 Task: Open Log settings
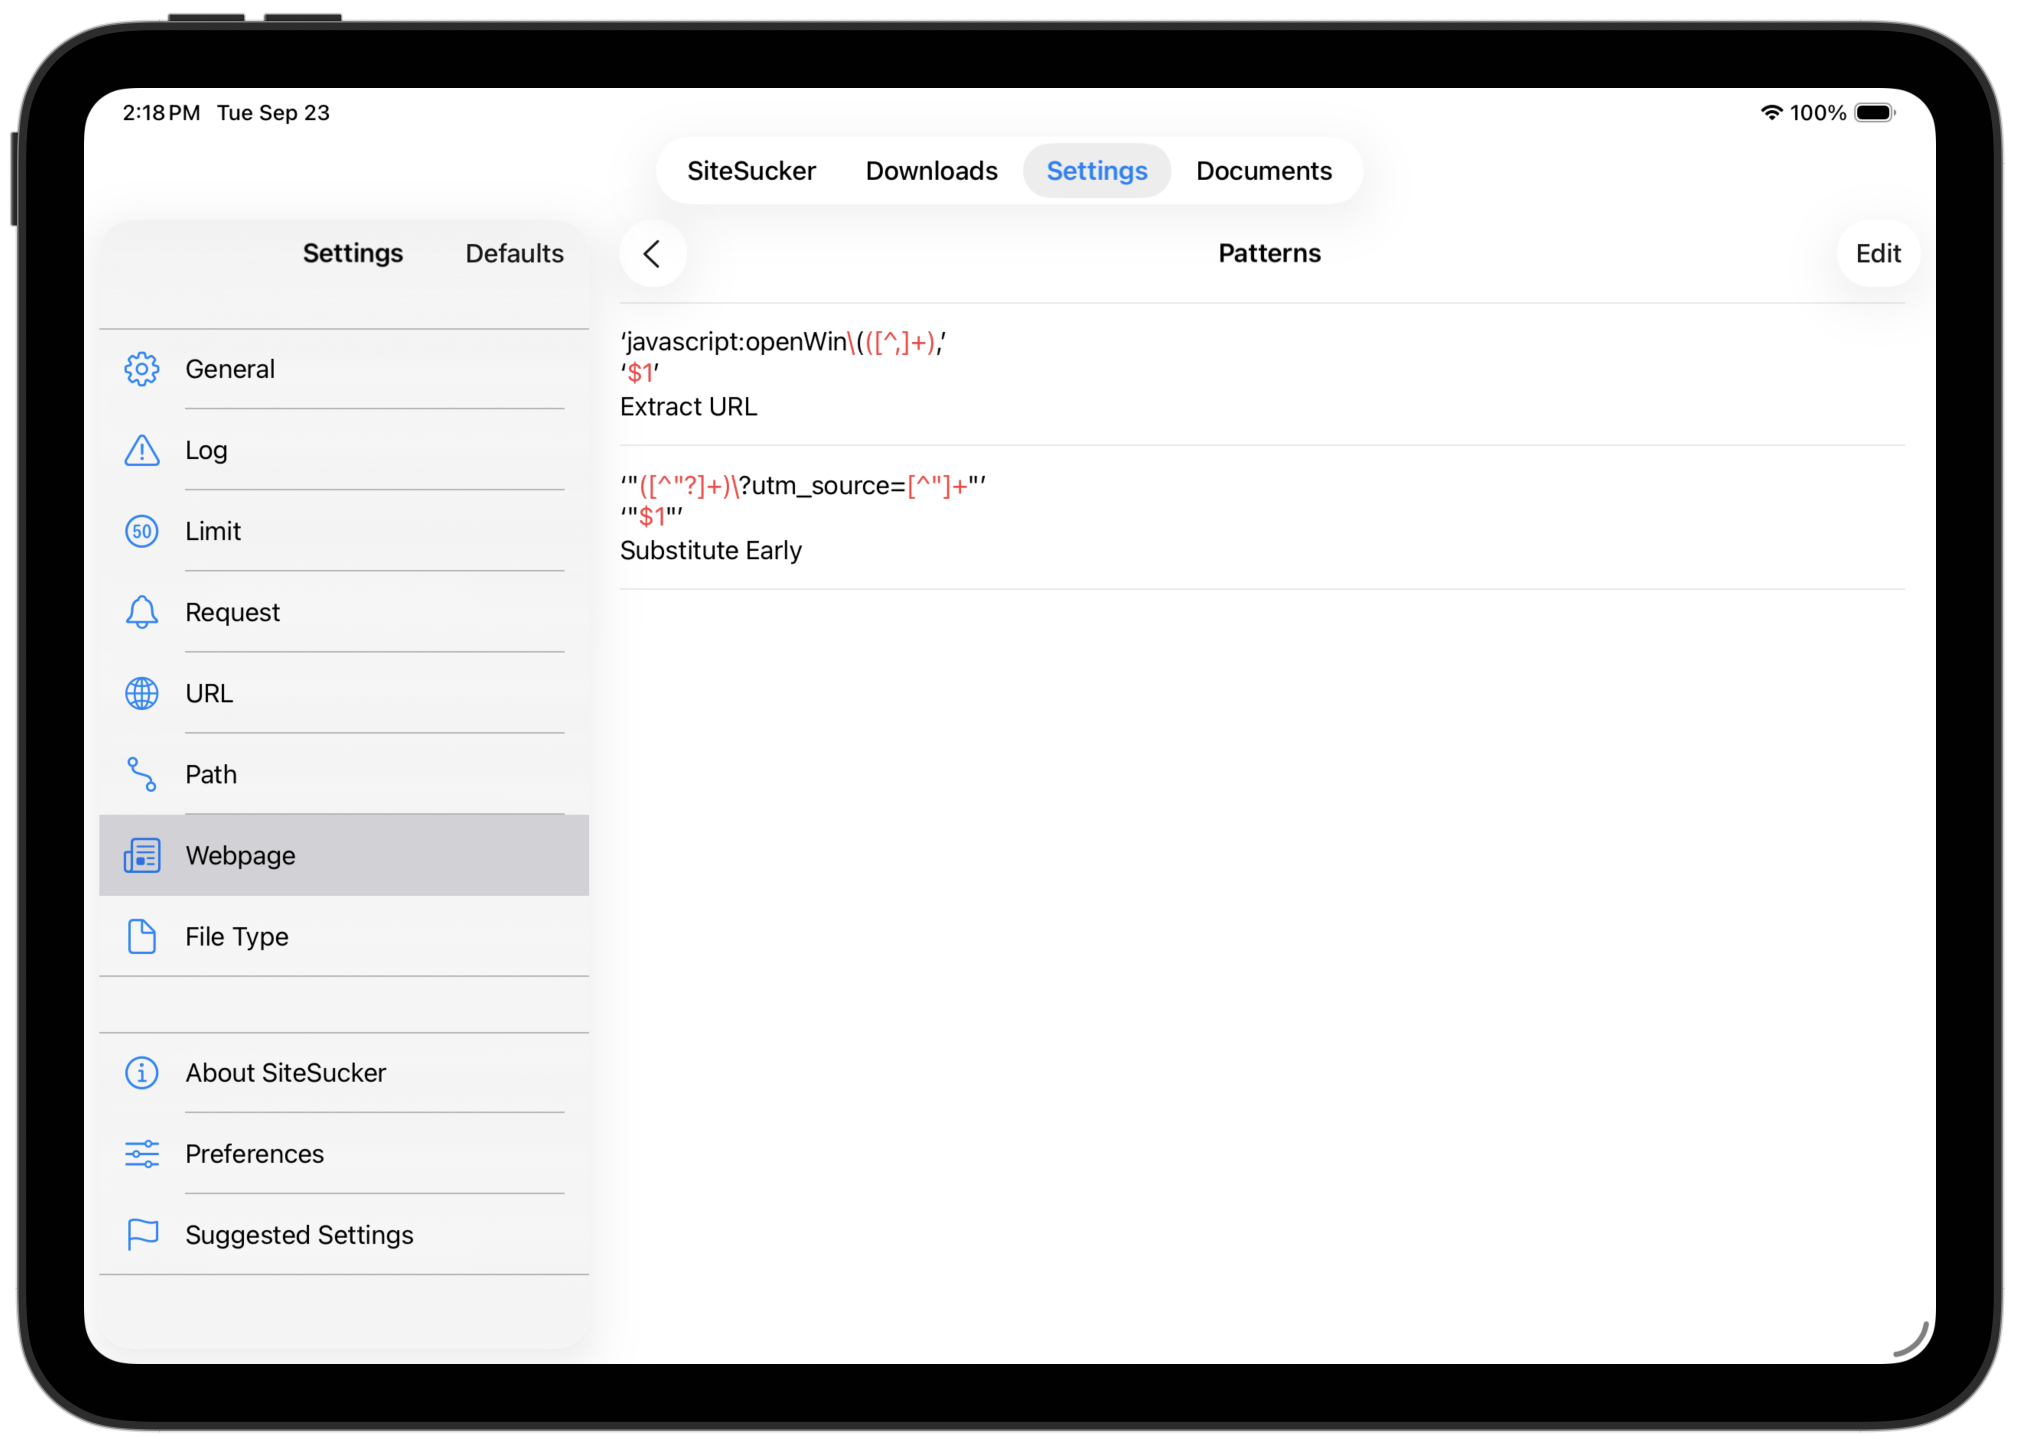tap(344, 450)
